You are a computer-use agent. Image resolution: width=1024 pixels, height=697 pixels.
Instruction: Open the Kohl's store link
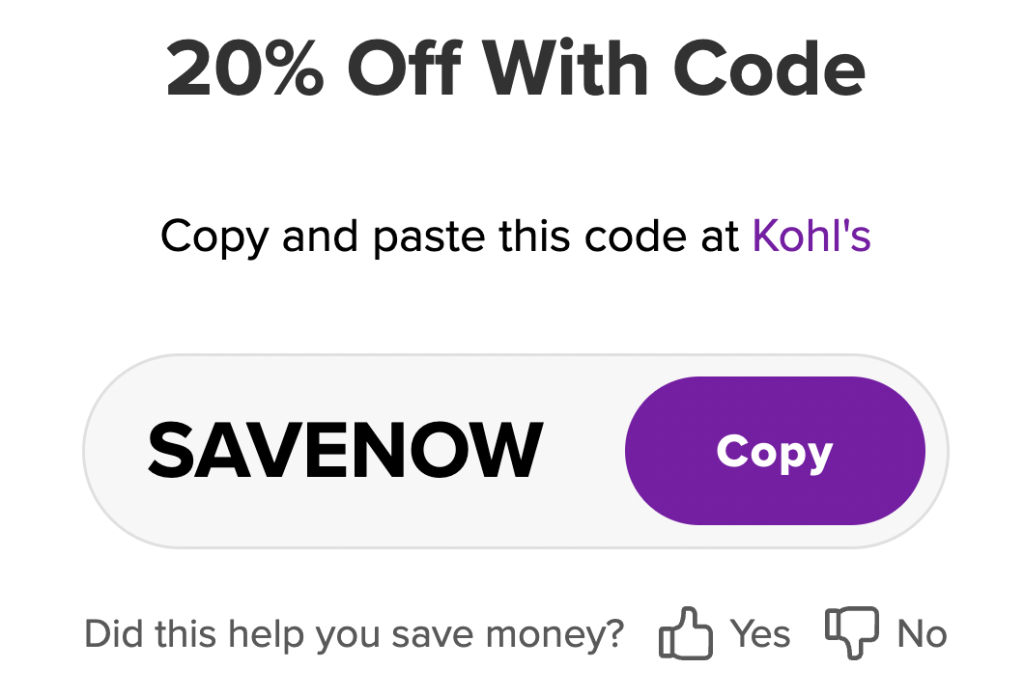pos(812,235)
